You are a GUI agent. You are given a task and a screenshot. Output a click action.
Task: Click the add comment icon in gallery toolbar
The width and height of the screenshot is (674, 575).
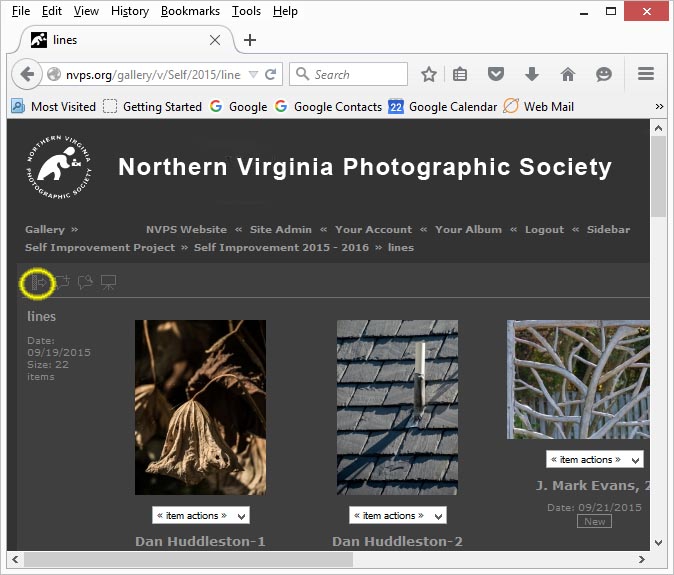point(62,283)
